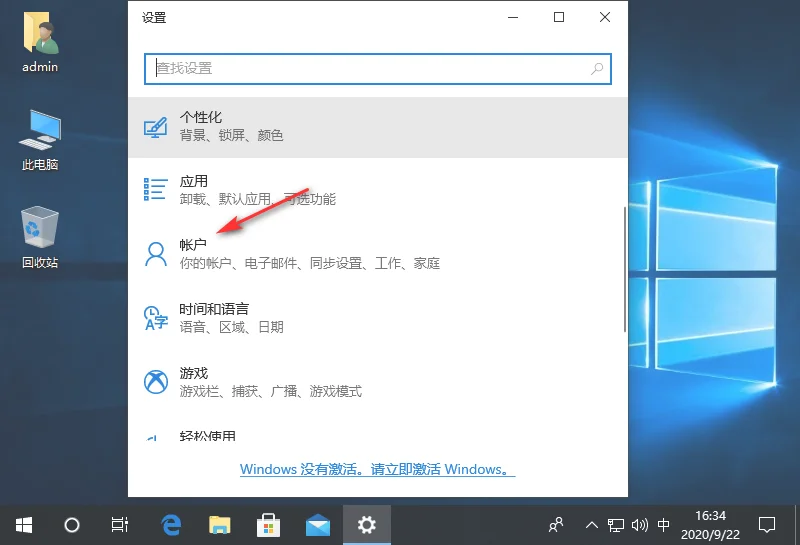The image size is (800, 545).
Task: Click 'Windows 没有激活' activation link
Action: [378, 469]
